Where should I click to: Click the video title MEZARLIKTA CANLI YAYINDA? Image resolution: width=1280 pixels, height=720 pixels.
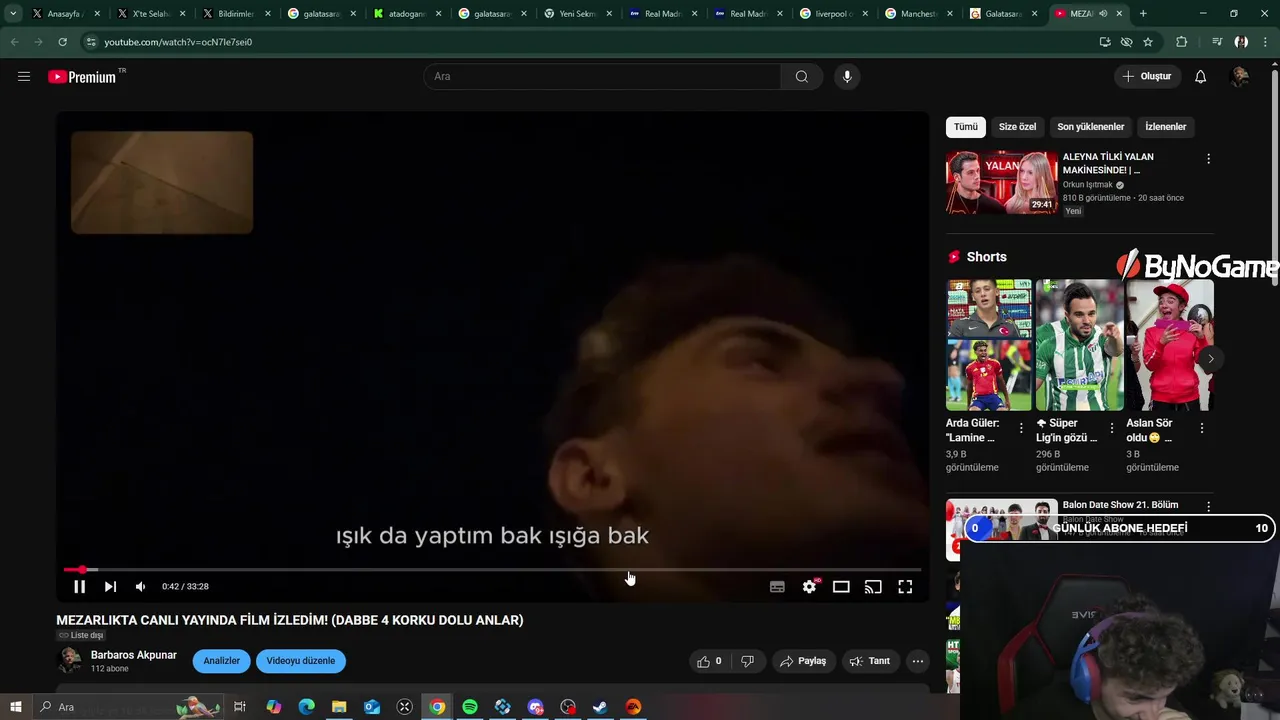click(290, 620)
